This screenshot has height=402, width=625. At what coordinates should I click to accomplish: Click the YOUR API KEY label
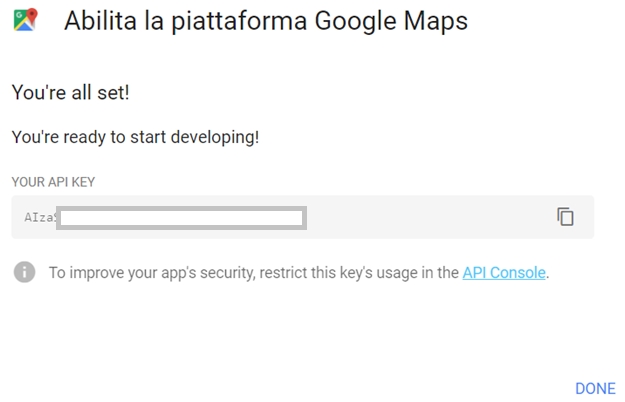pos(53,182)
